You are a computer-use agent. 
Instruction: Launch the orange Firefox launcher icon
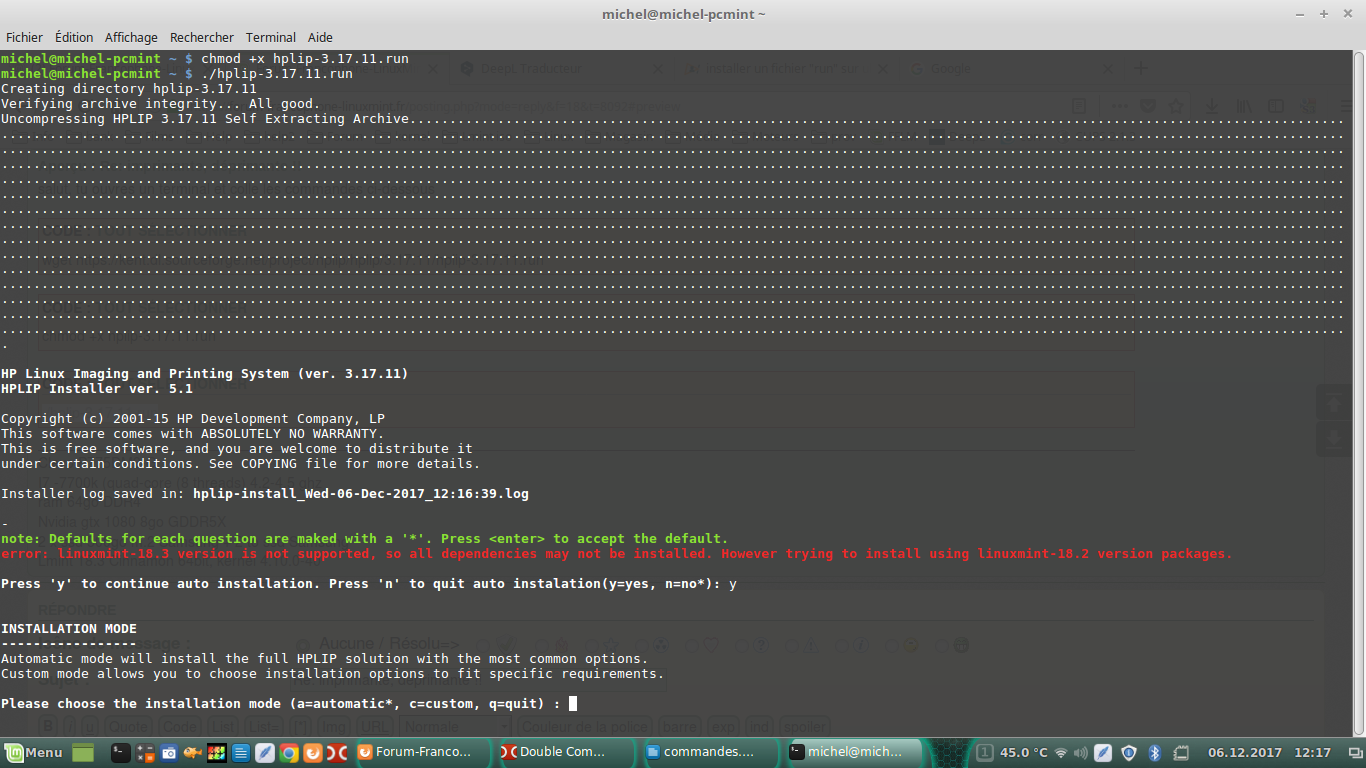(x=313, y=752)
